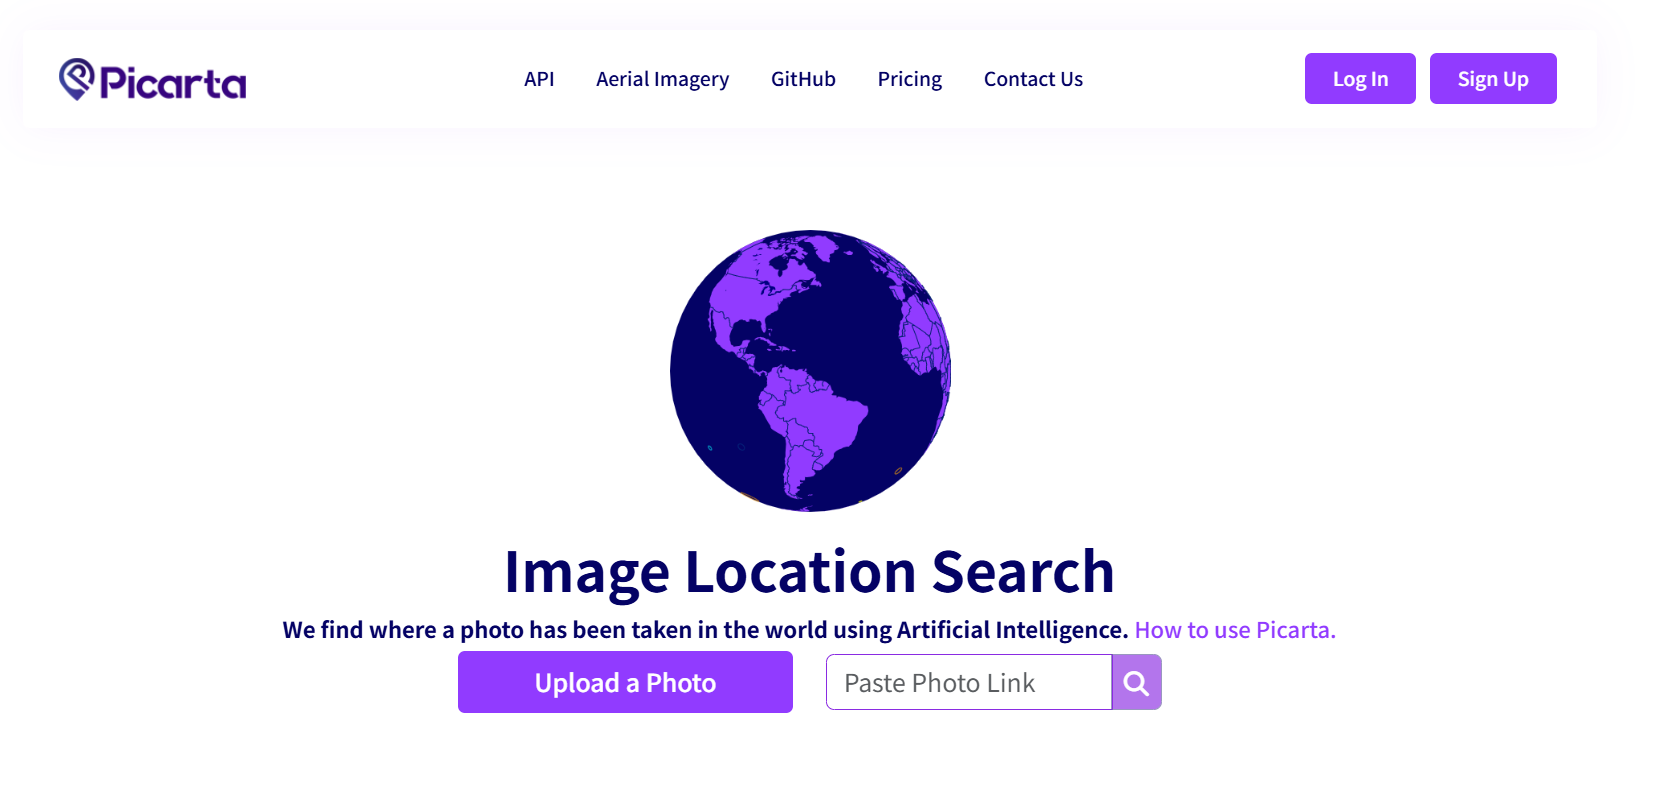View the Pricing page
1666x790 pixels.
pos(910,79)
